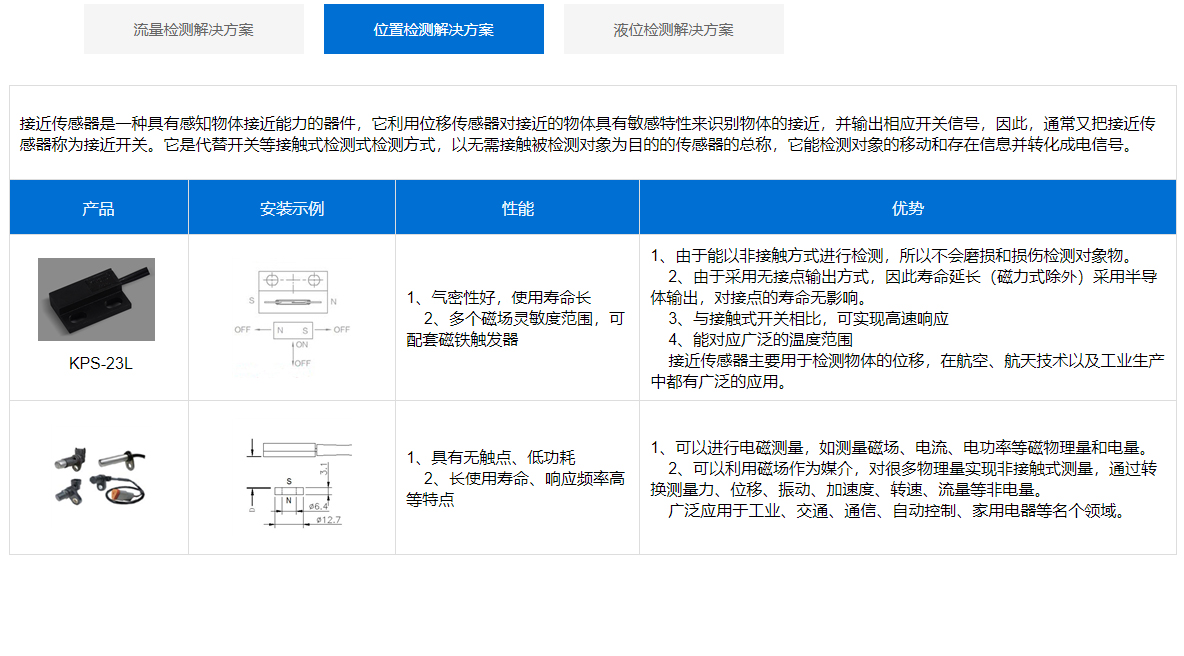
Task: Click the 性能 column header
Action: (517, 208)
